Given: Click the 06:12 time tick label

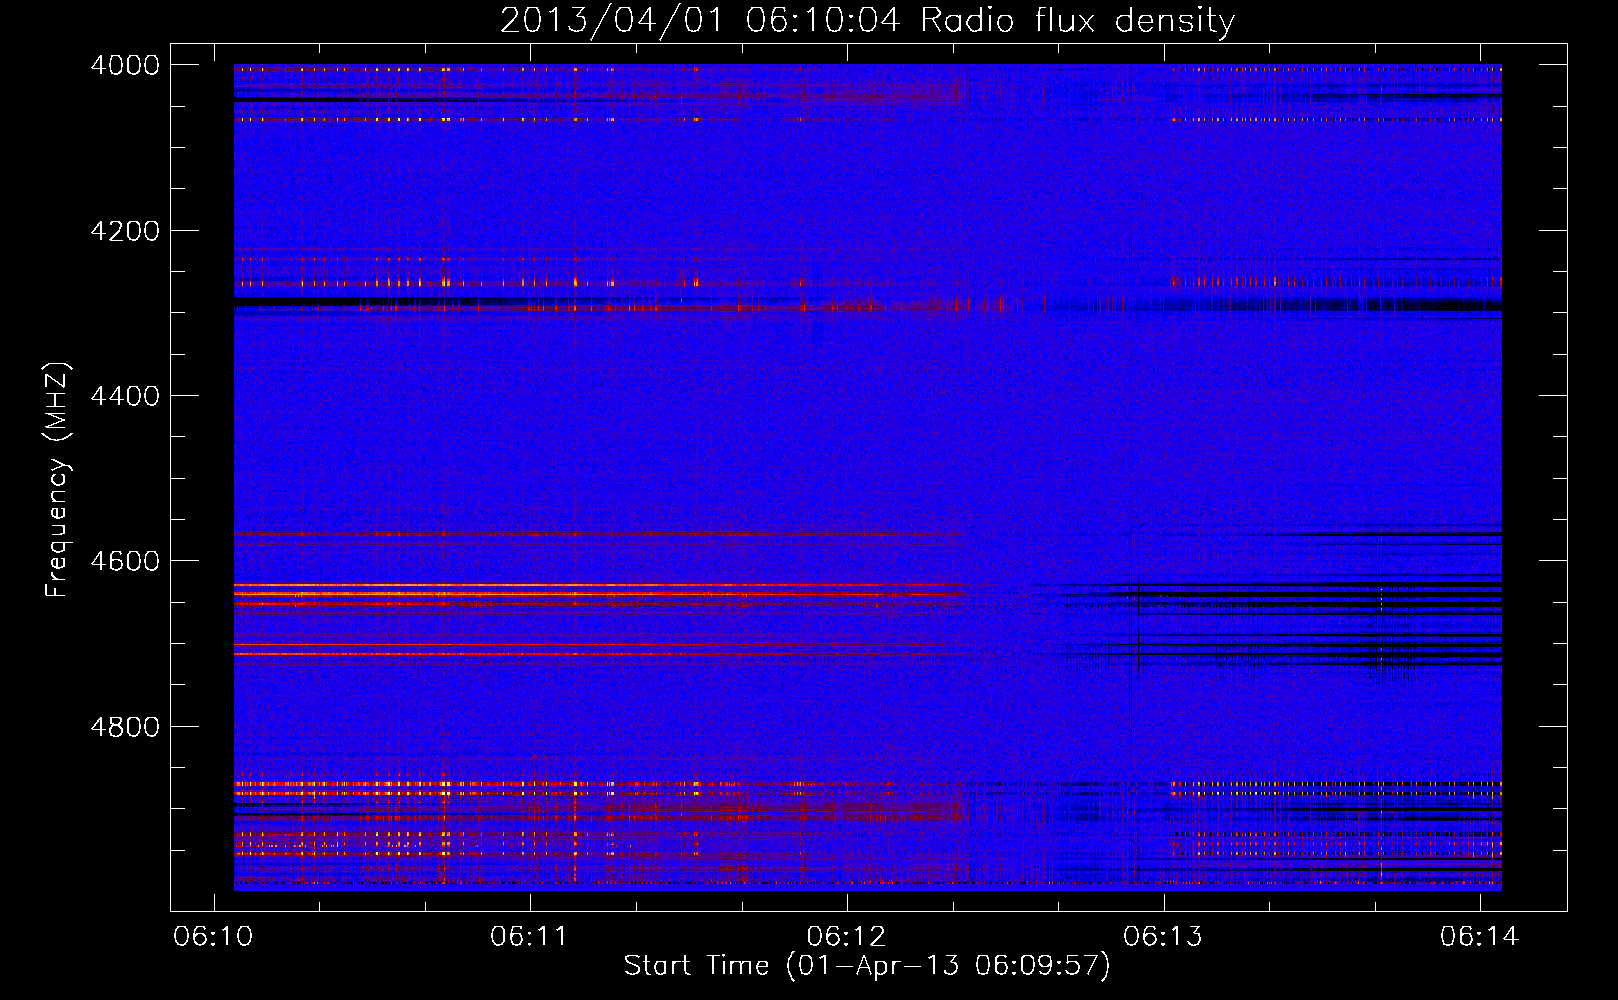Looking at the screenshot, I should click(x=846, y=937).
